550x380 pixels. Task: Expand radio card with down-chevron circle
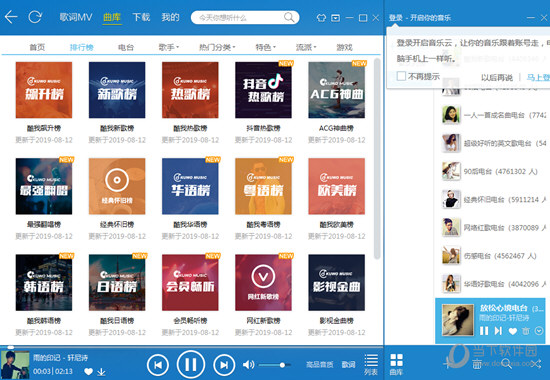539,331
